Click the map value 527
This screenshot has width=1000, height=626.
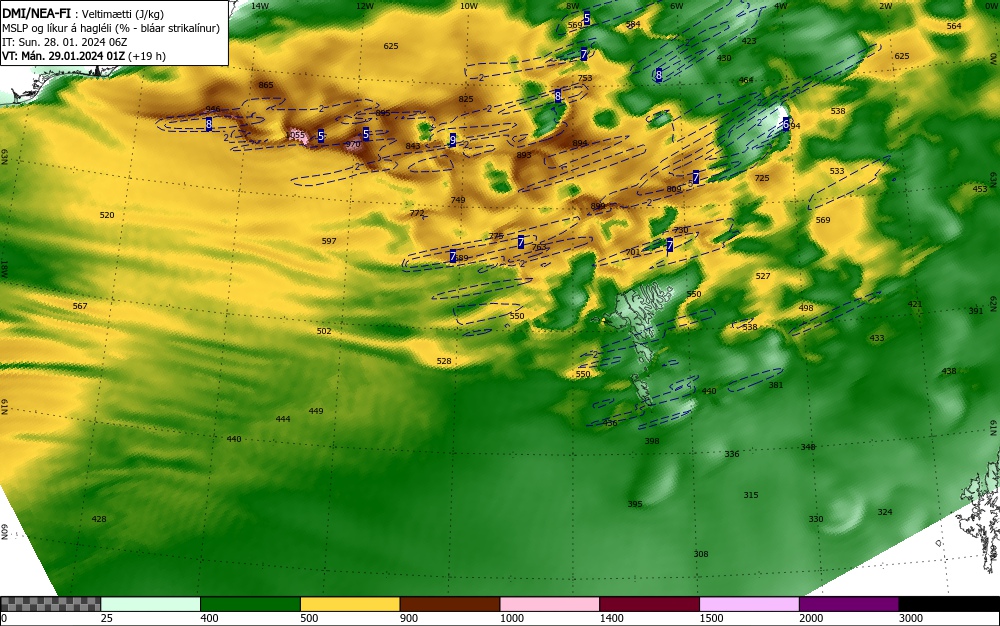[x=763, y=276]
